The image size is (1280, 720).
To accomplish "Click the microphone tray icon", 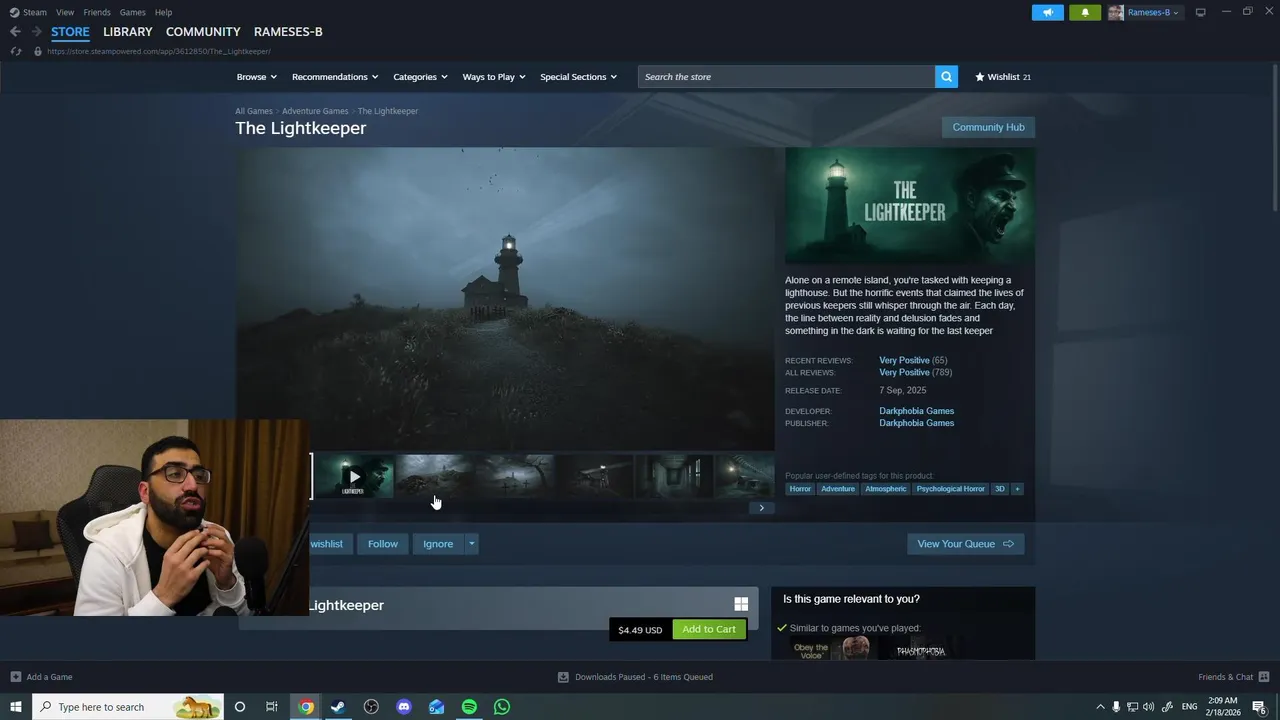I will click(x=1116, y=707).
